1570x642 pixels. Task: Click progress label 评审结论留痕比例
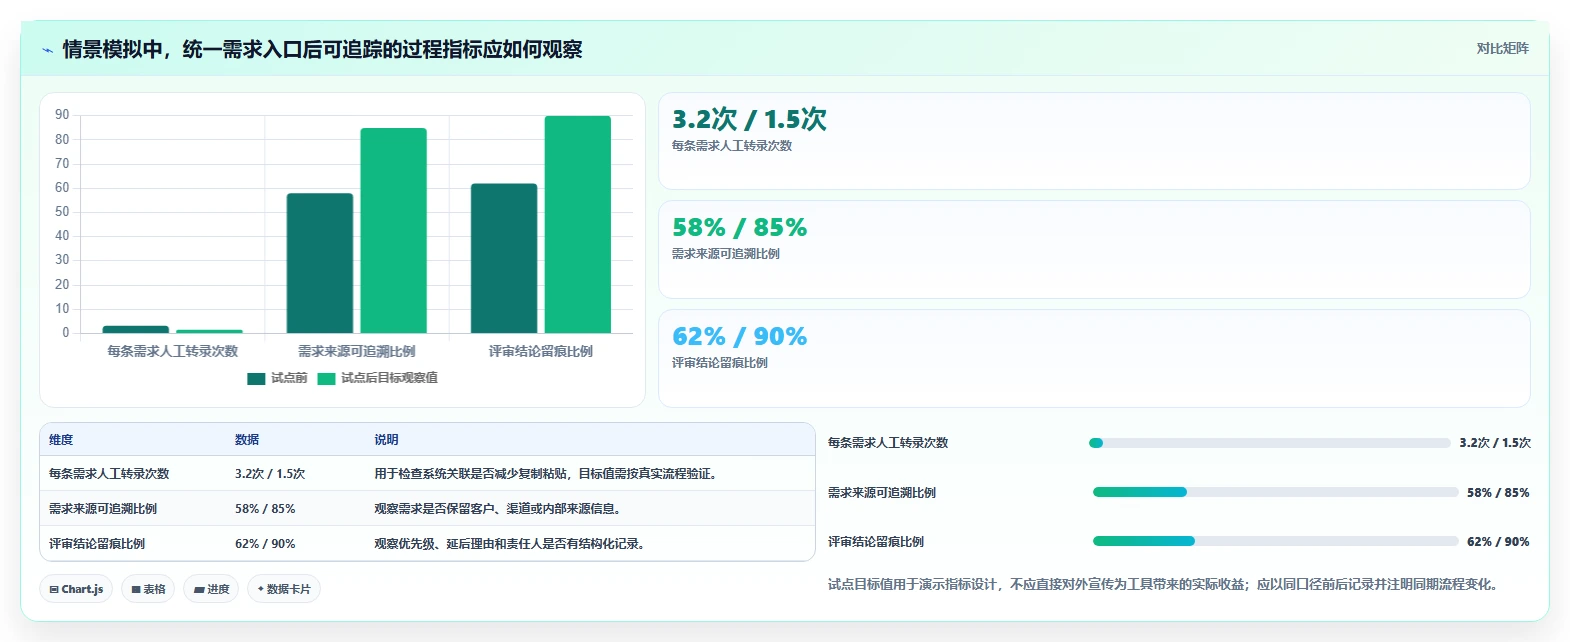pyautogui.click(x=876, y=542)
